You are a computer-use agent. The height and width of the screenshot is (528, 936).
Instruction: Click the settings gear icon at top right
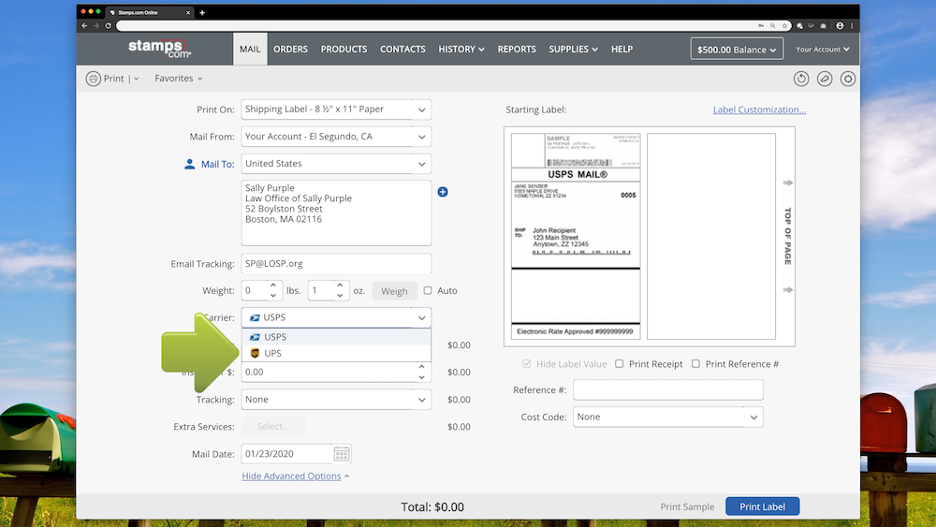pos(848,79)
